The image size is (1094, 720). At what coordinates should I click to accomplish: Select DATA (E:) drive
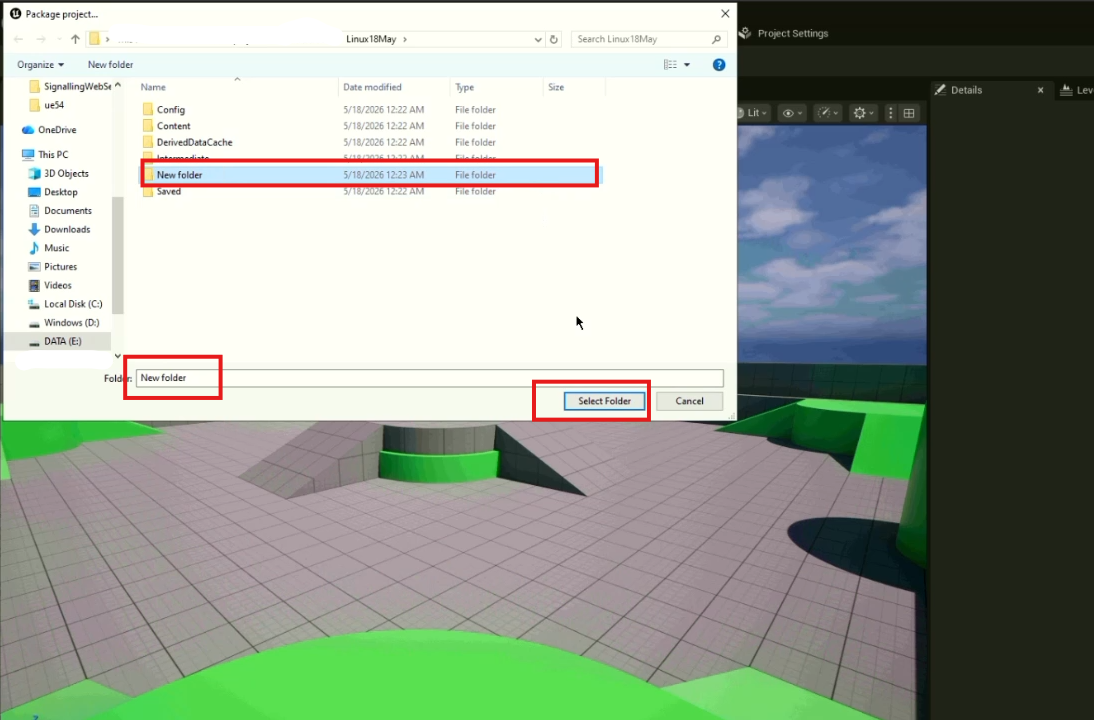coord(55,341)
